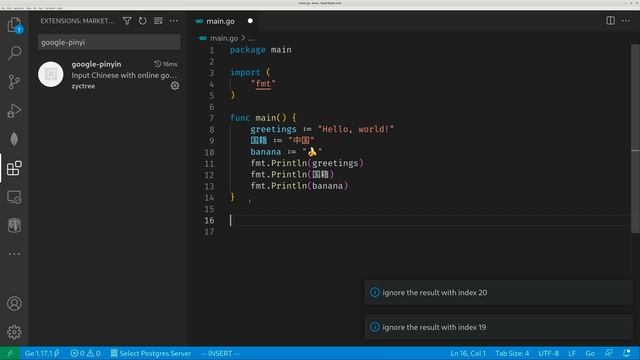
Task: Click the "fmt" import string
Action: click(x=263, y=84)
